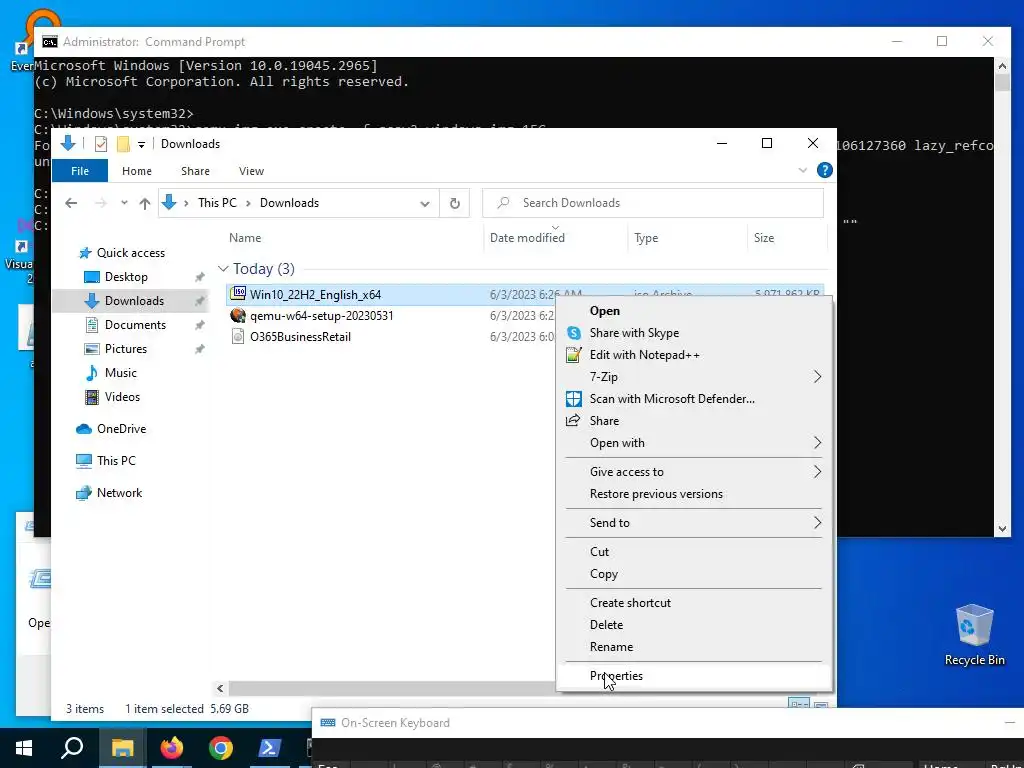Choose Properties from the context menu
The image size is (1024, 768).
(694, 676)
